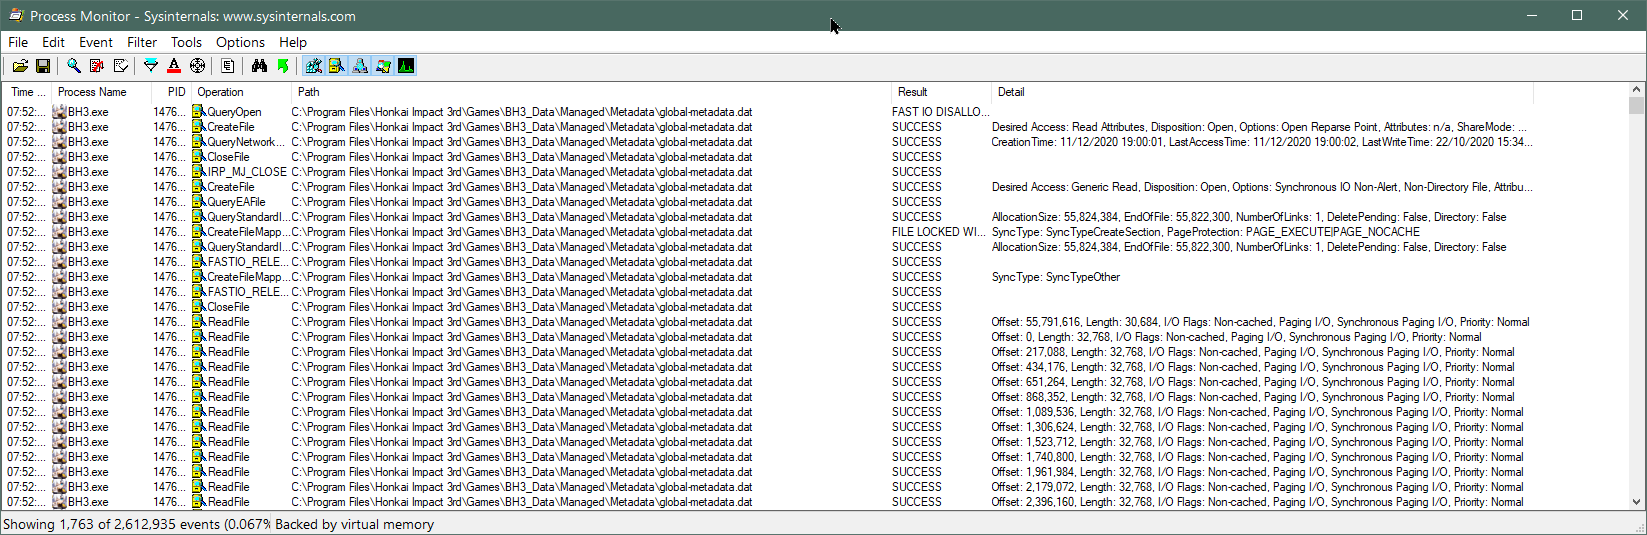Click the Detail column header

pos(1262,92)
